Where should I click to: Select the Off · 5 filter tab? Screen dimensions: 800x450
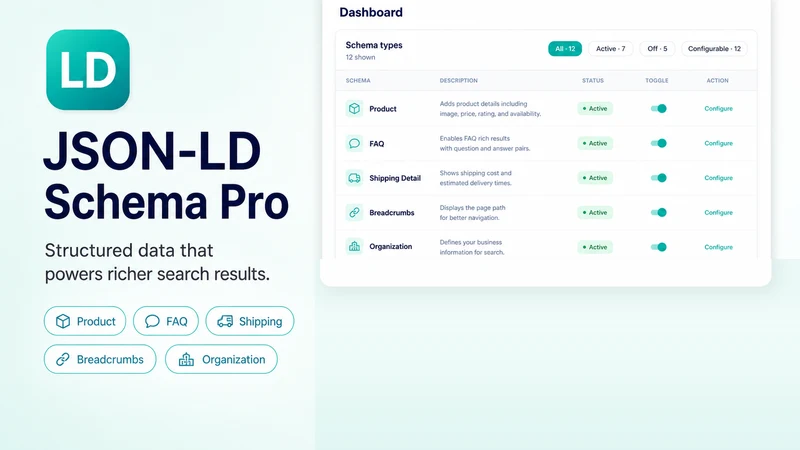pos(657,48)
